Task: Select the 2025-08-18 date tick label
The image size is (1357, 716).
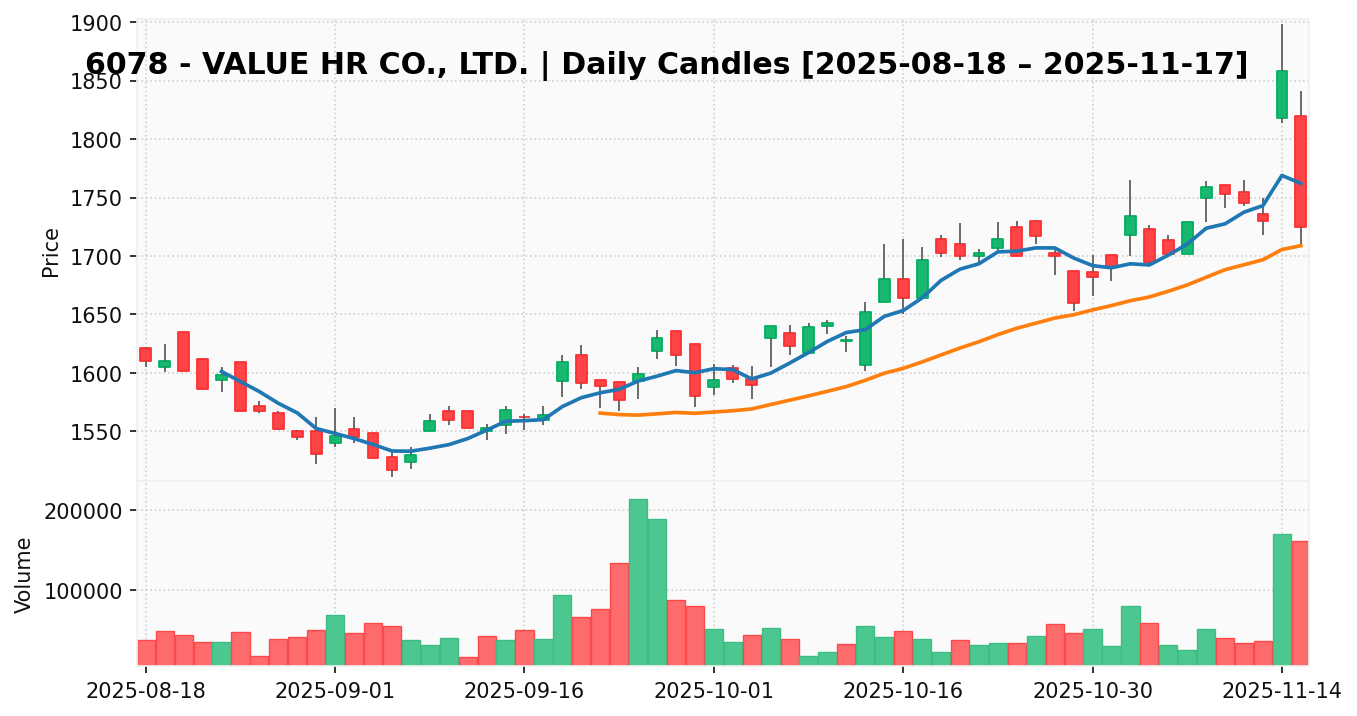Action: 146,690
